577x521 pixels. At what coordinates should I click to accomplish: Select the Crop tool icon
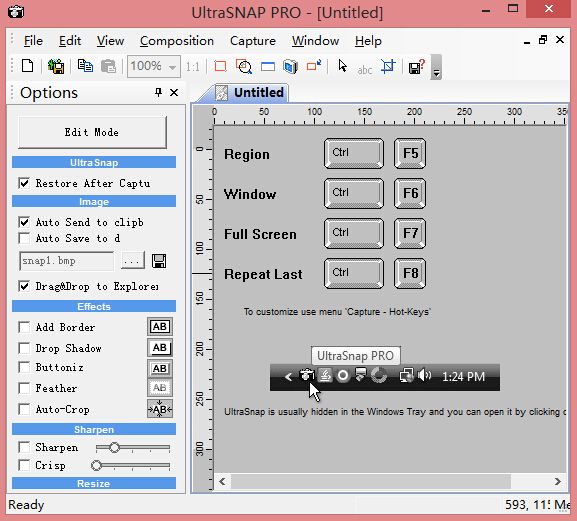point(388,66)
